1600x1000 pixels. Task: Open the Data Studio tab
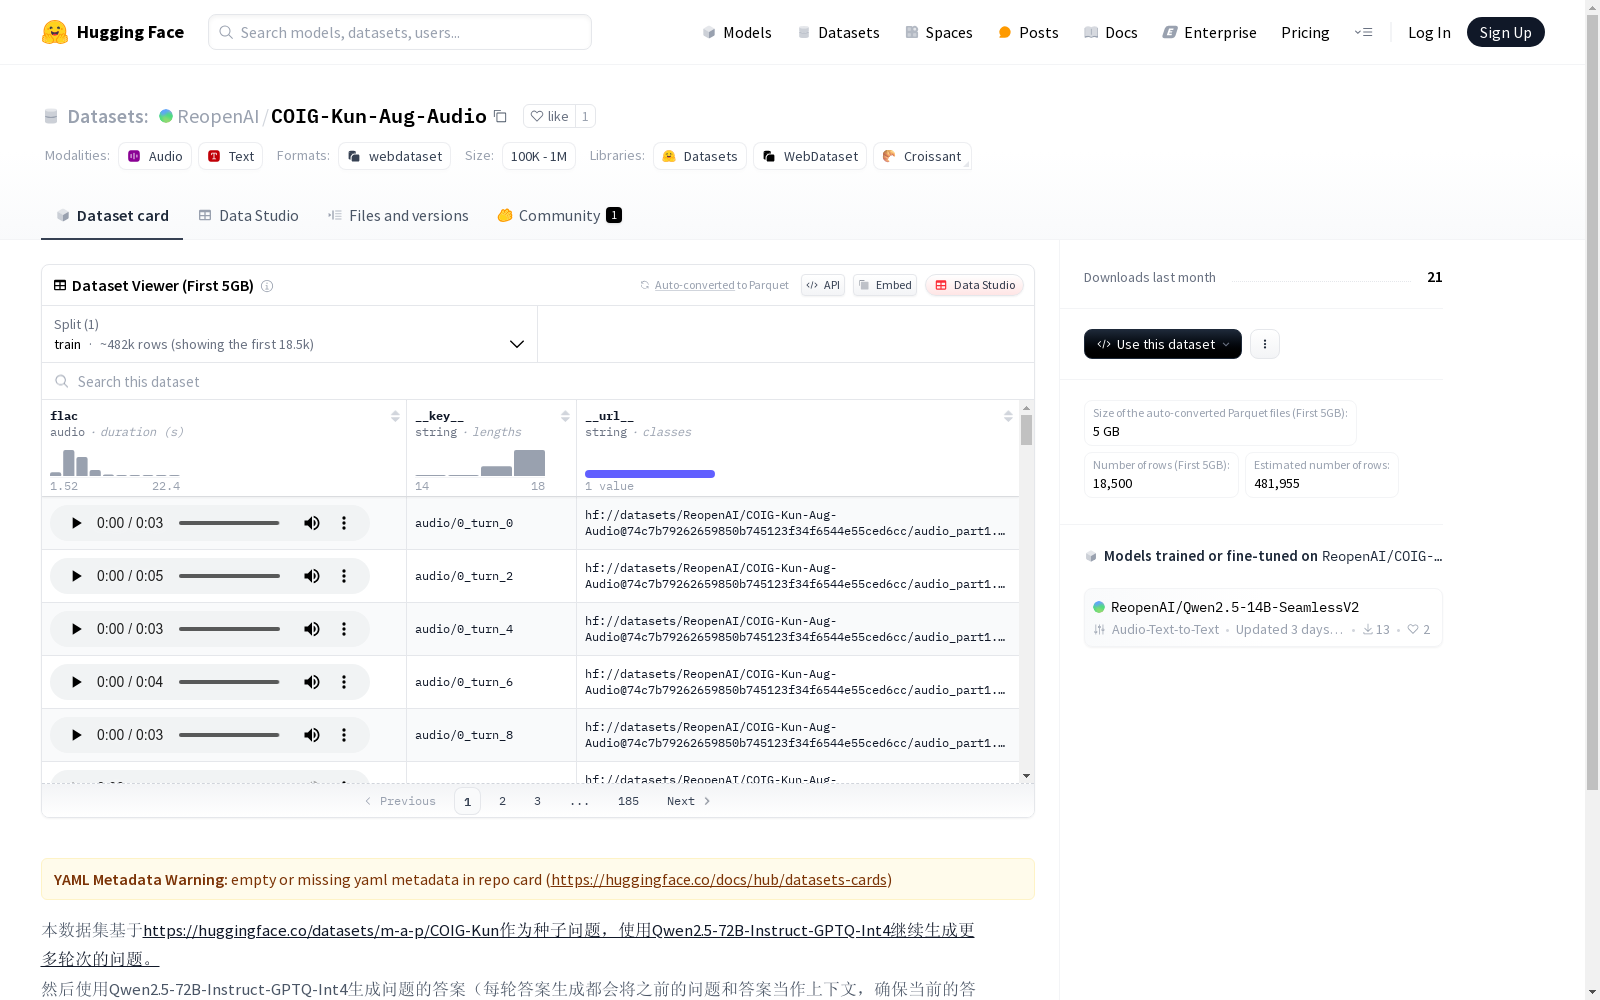tap(248, 216)
